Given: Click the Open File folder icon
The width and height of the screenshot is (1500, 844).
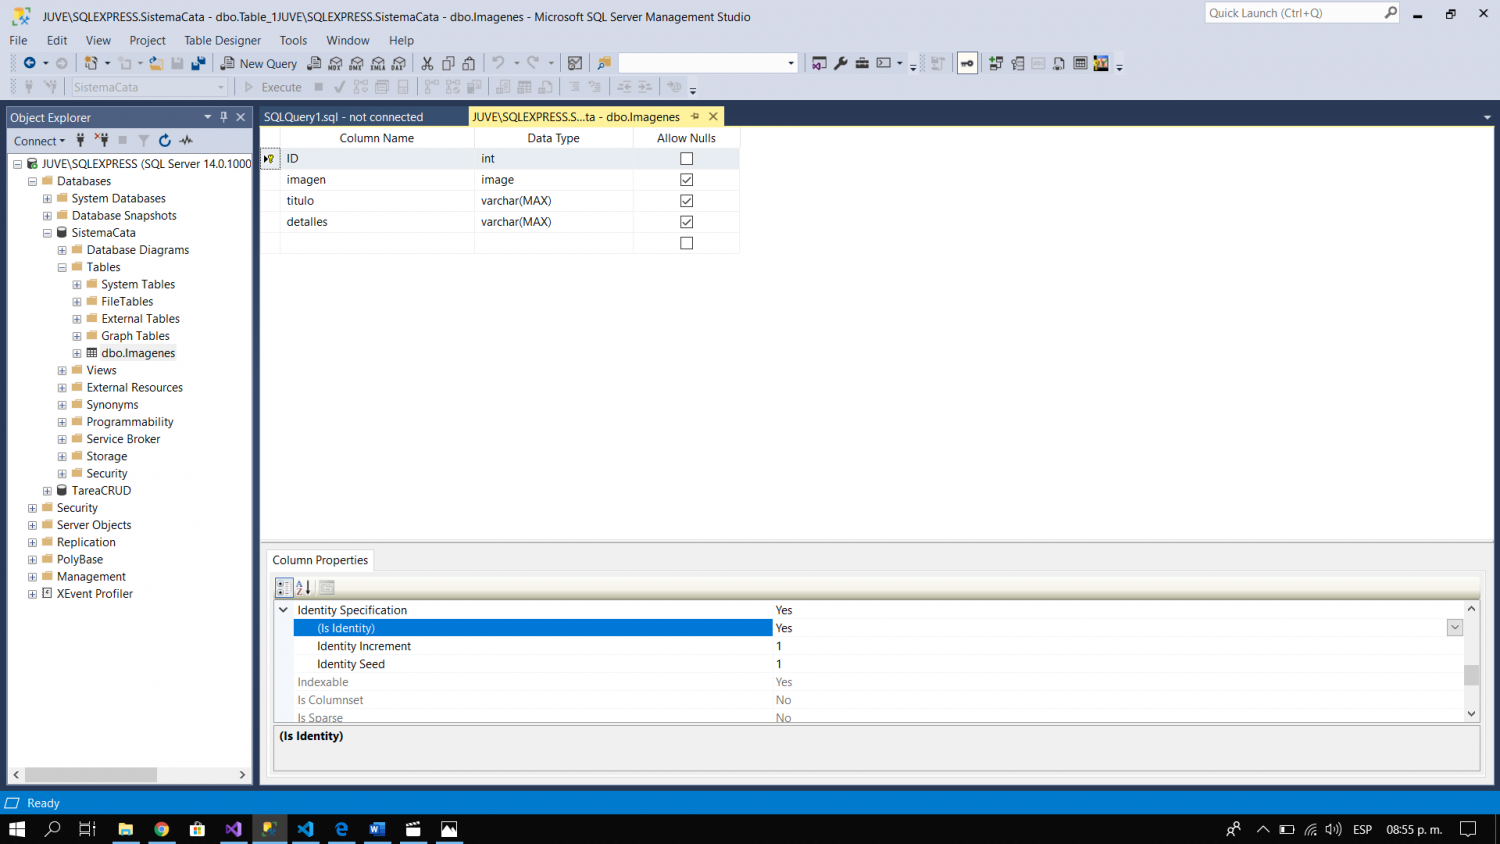Looking at the screenshot, I should tap(156, 63).
